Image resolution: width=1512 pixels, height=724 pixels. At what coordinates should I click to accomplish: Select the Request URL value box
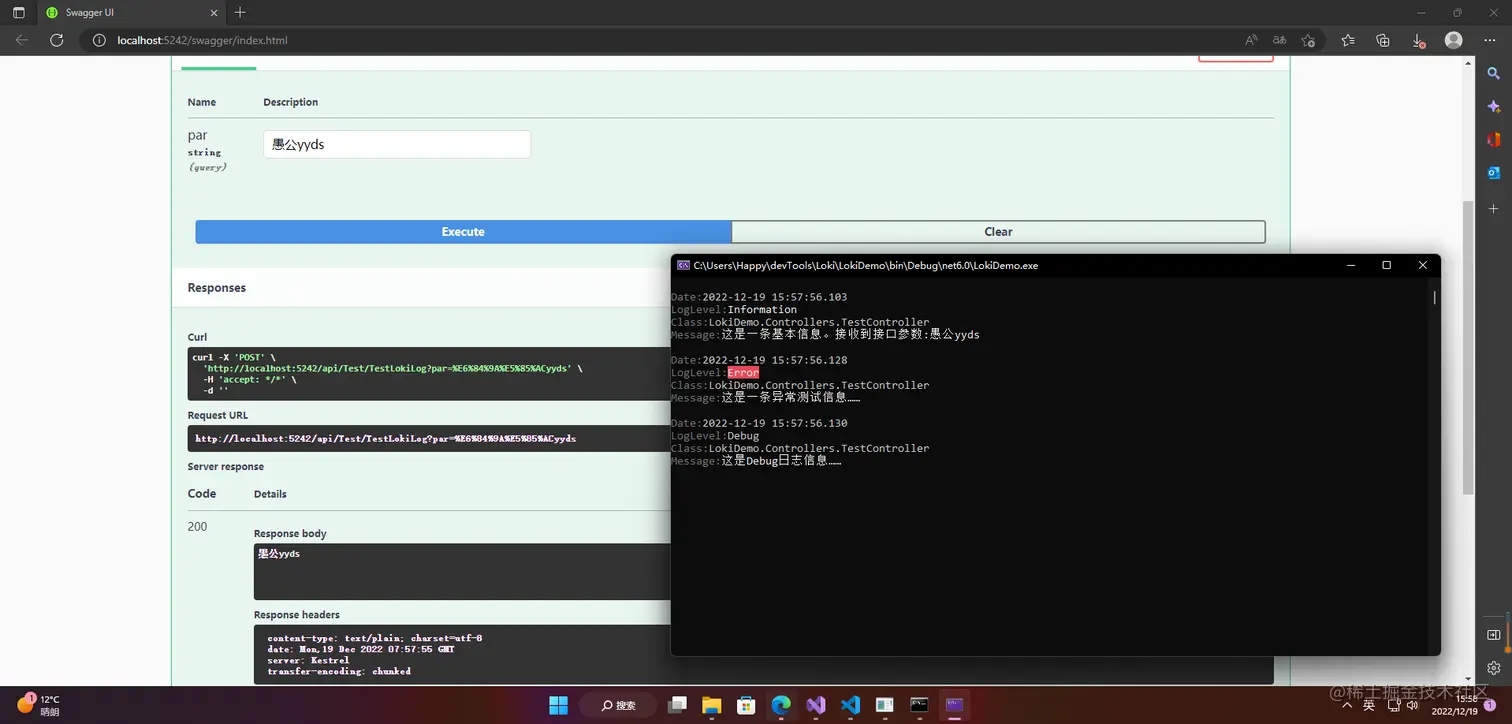click(430, 438)
